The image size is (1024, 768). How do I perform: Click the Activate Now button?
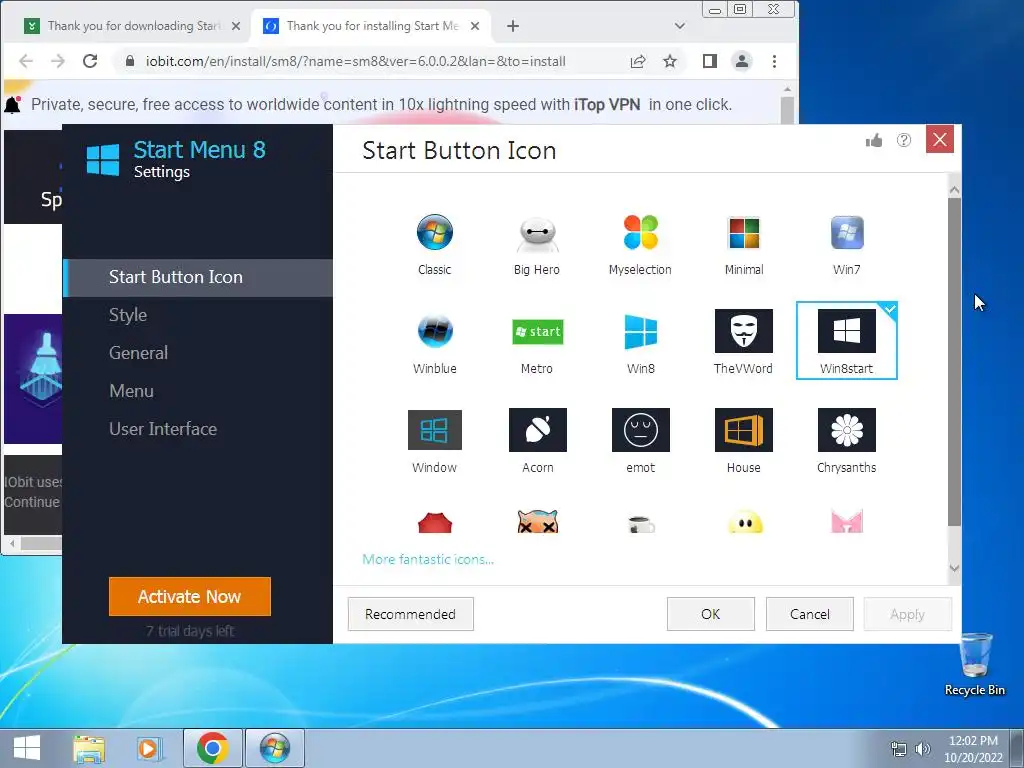189,596
